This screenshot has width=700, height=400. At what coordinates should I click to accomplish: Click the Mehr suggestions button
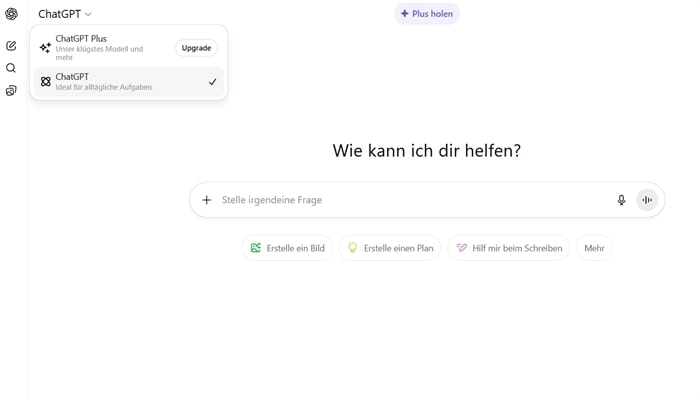(594, 248)
